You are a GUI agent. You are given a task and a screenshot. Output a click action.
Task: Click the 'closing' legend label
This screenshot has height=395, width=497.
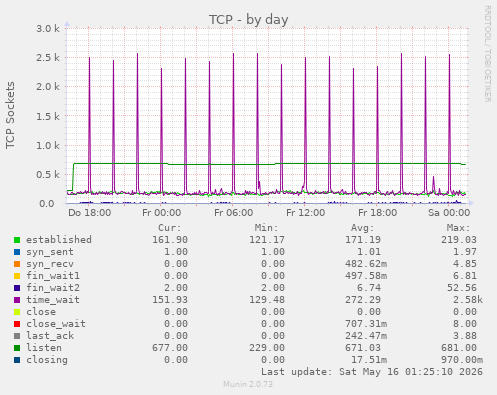(47, 360)
